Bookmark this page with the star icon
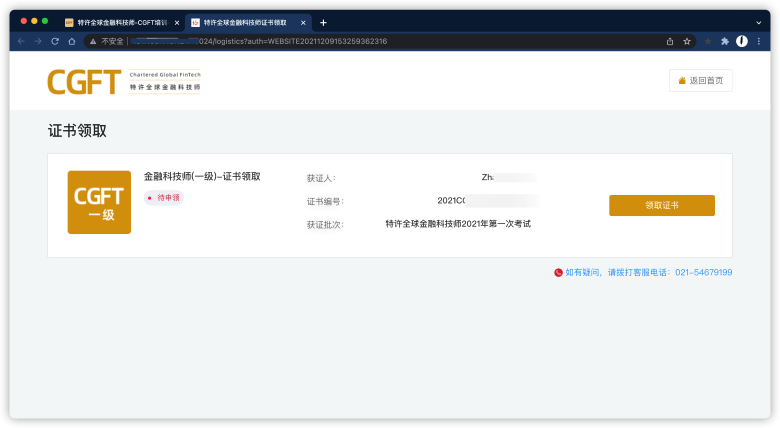The height and width of the screenshot is (428, 780). 687,41
